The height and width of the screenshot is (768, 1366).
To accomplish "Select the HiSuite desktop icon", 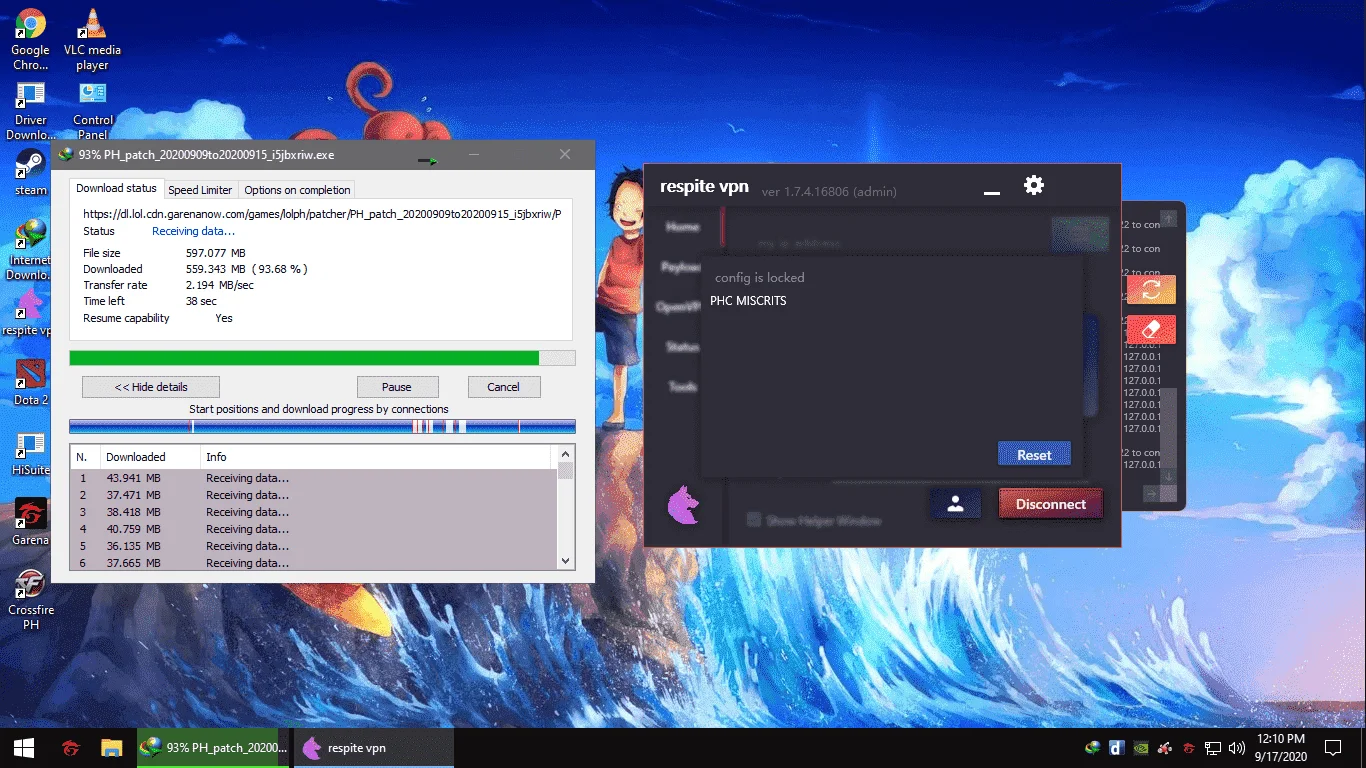I will [30, 452].
